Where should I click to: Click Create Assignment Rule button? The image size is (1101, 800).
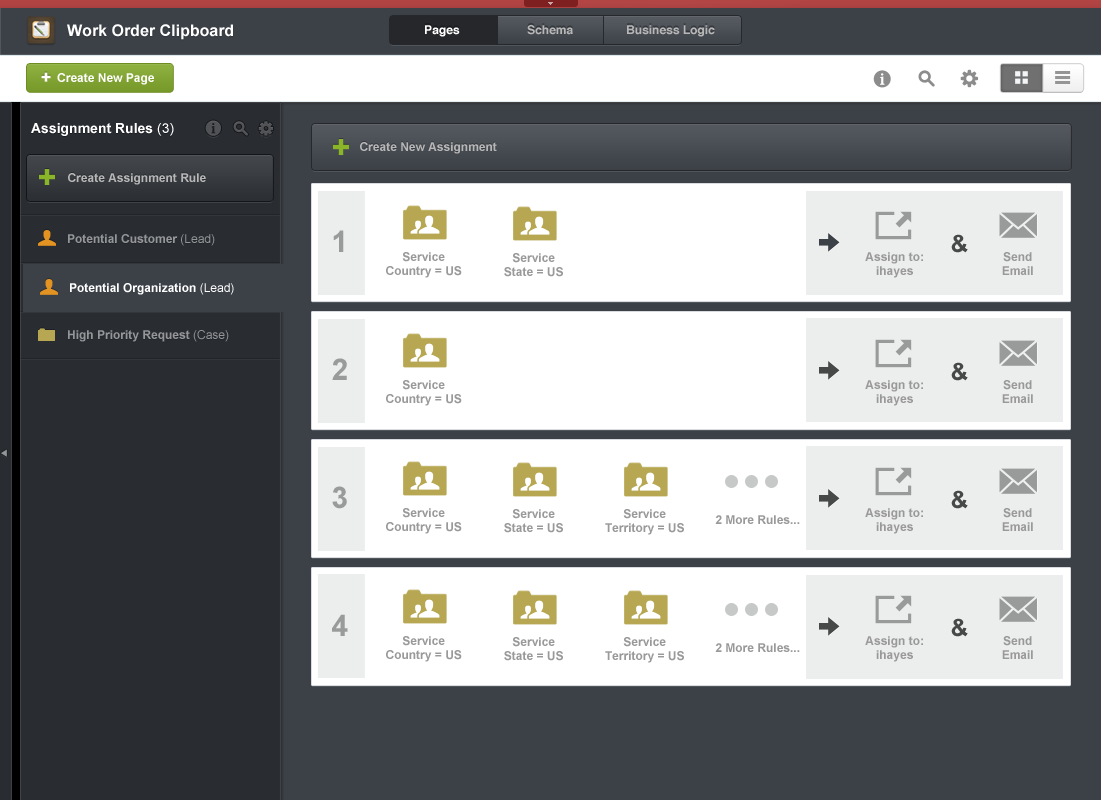coord(150,178)
